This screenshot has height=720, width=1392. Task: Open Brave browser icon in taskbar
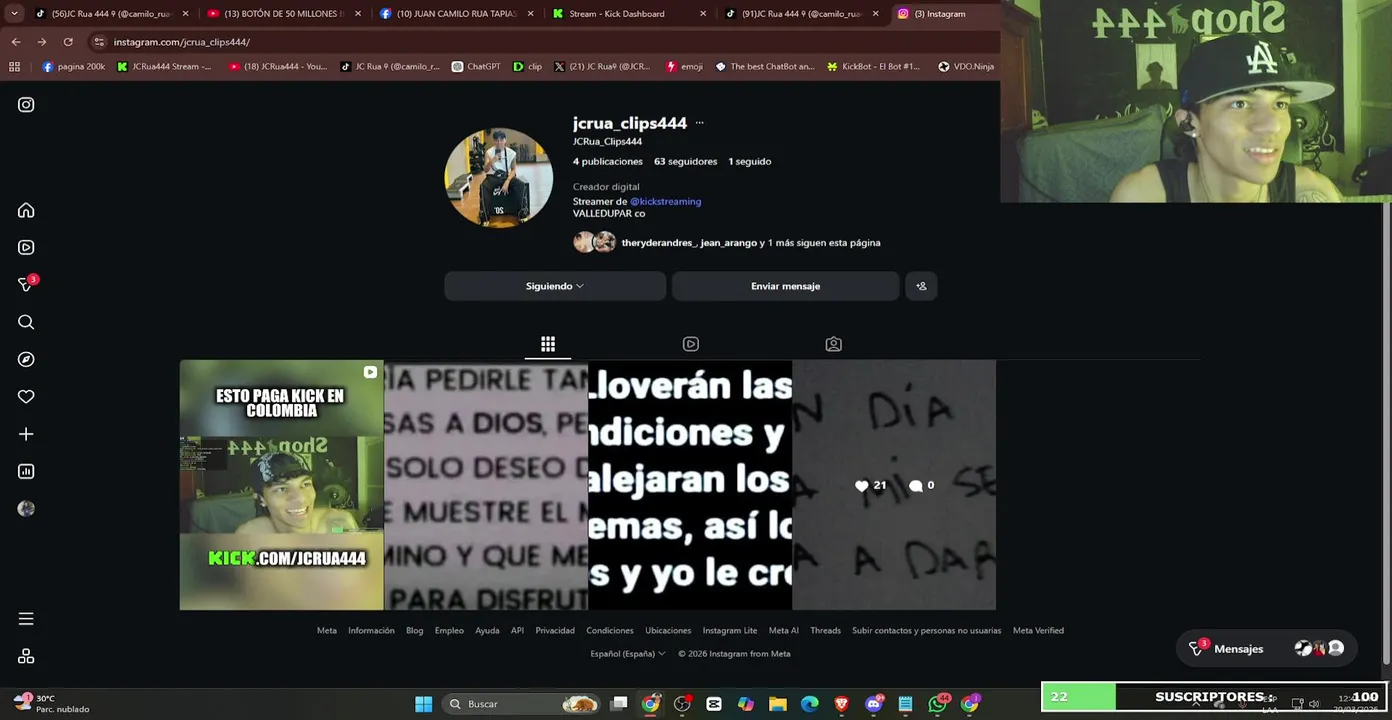[842, 704]
